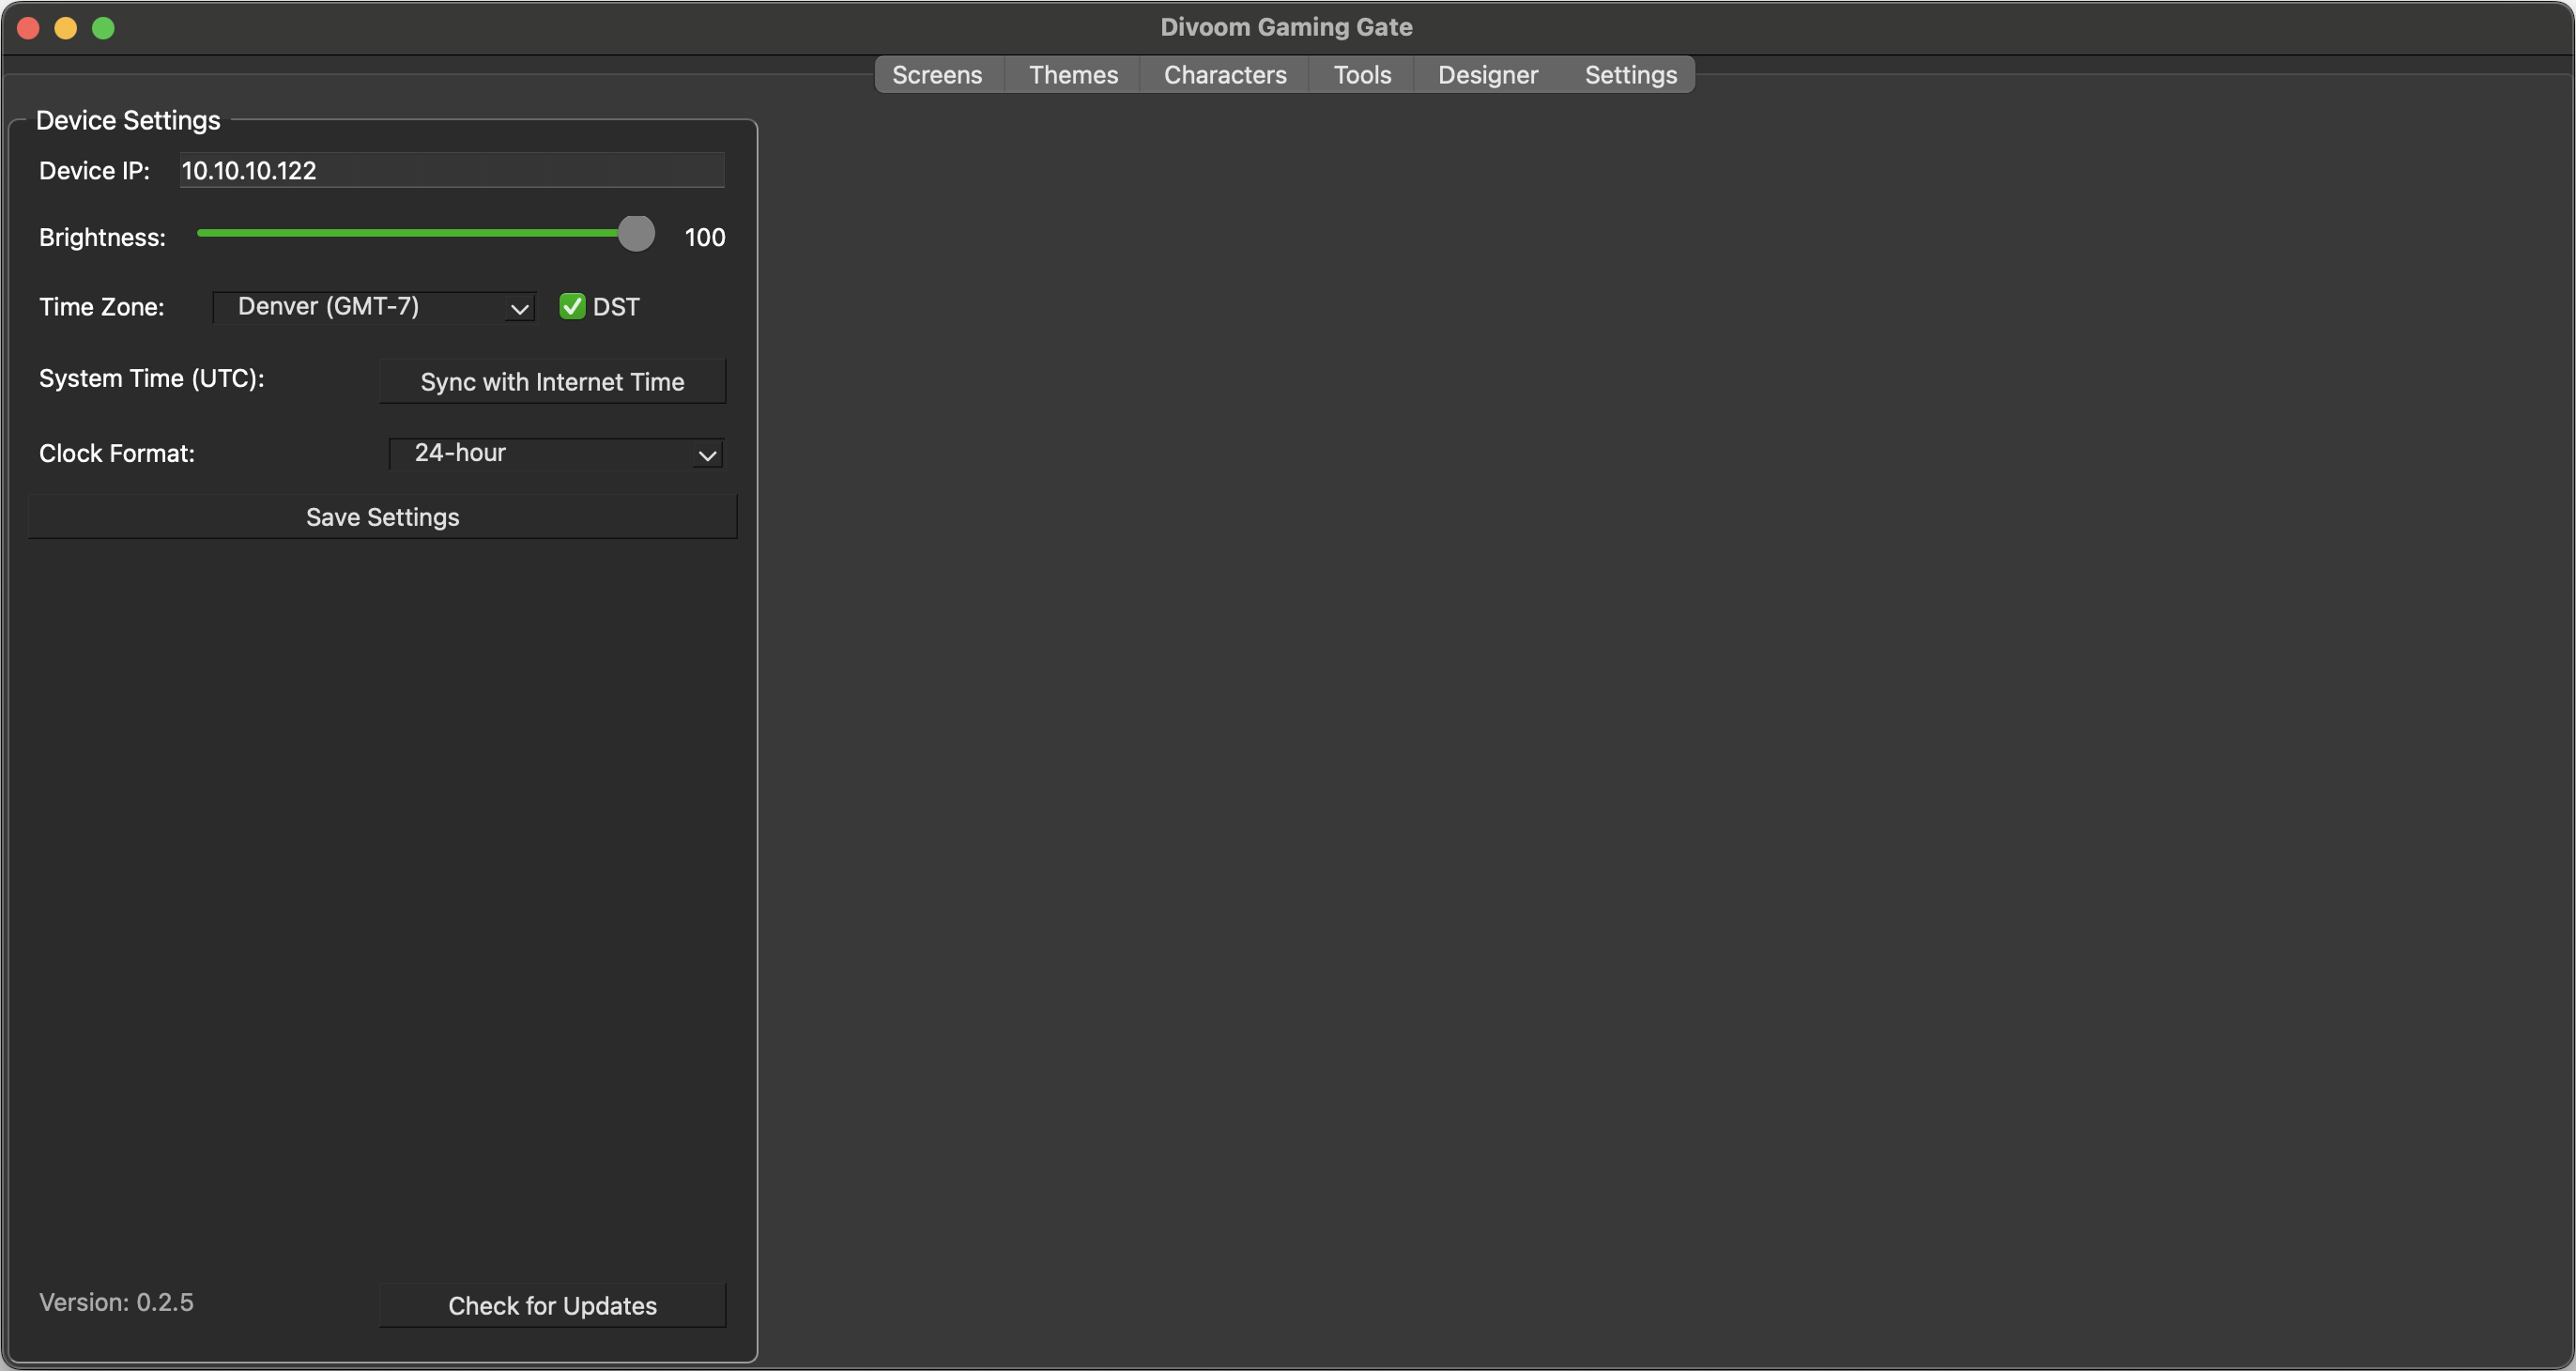Close the Divoom Gaming Gate window

[28, 28]
